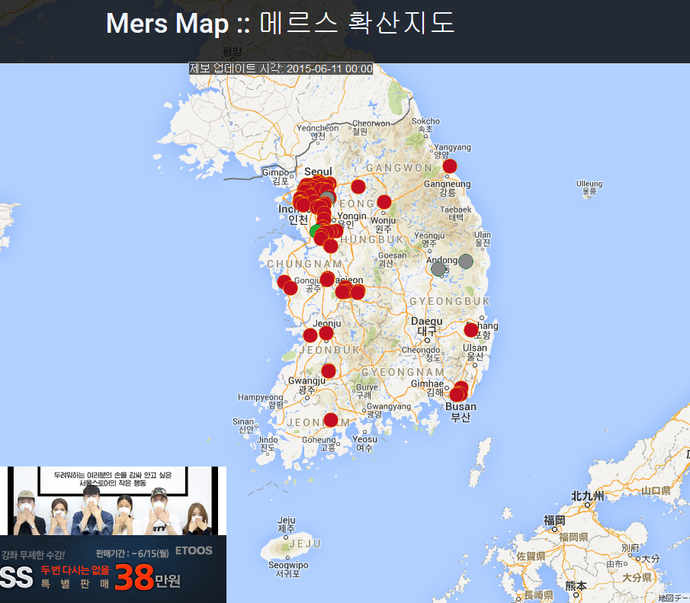Click the GYEONGBUK province label
This screenshot has height=603, width=690.
click(x=450, y=301)
